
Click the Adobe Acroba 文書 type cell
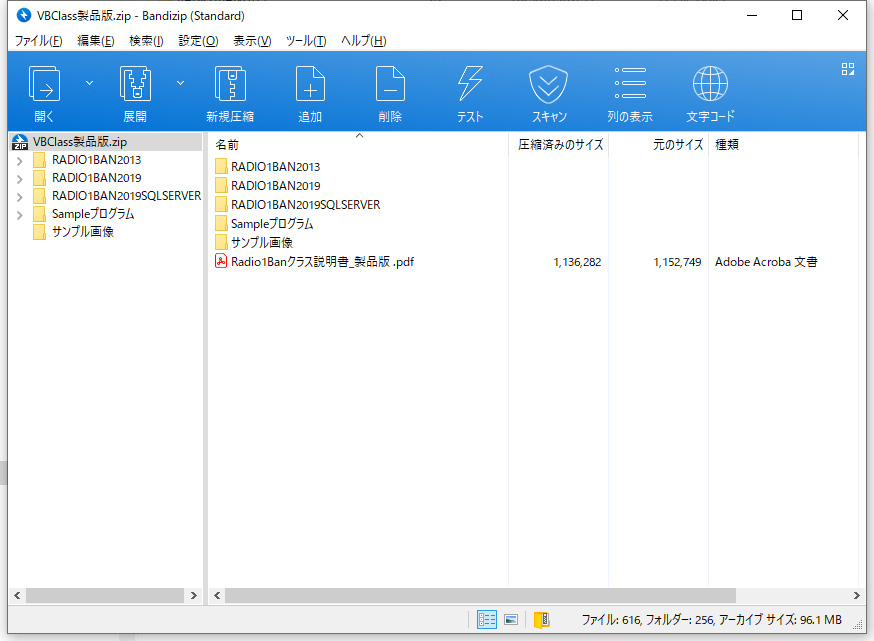(766, 262)
